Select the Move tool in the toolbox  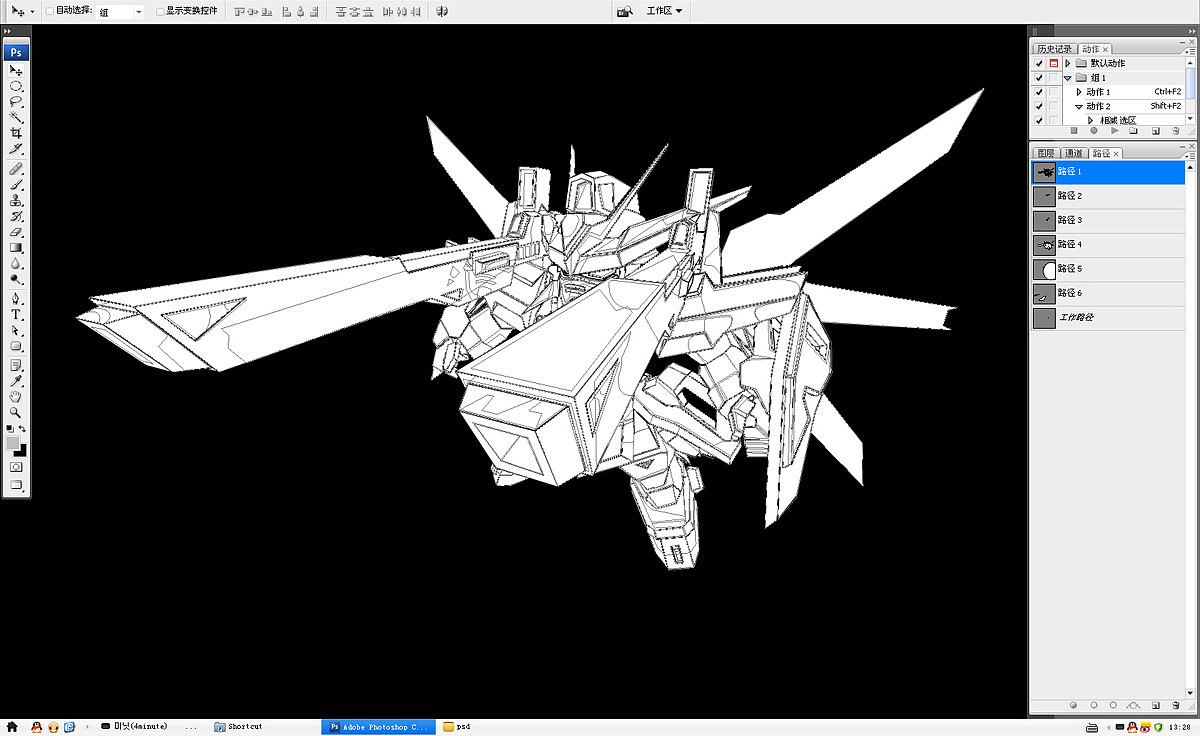tap(16, 71)
